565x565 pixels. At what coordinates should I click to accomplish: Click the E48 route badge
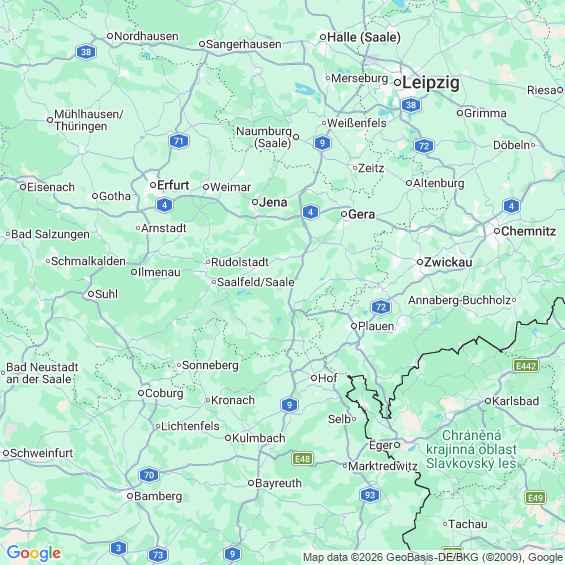[x=302, y=459]
